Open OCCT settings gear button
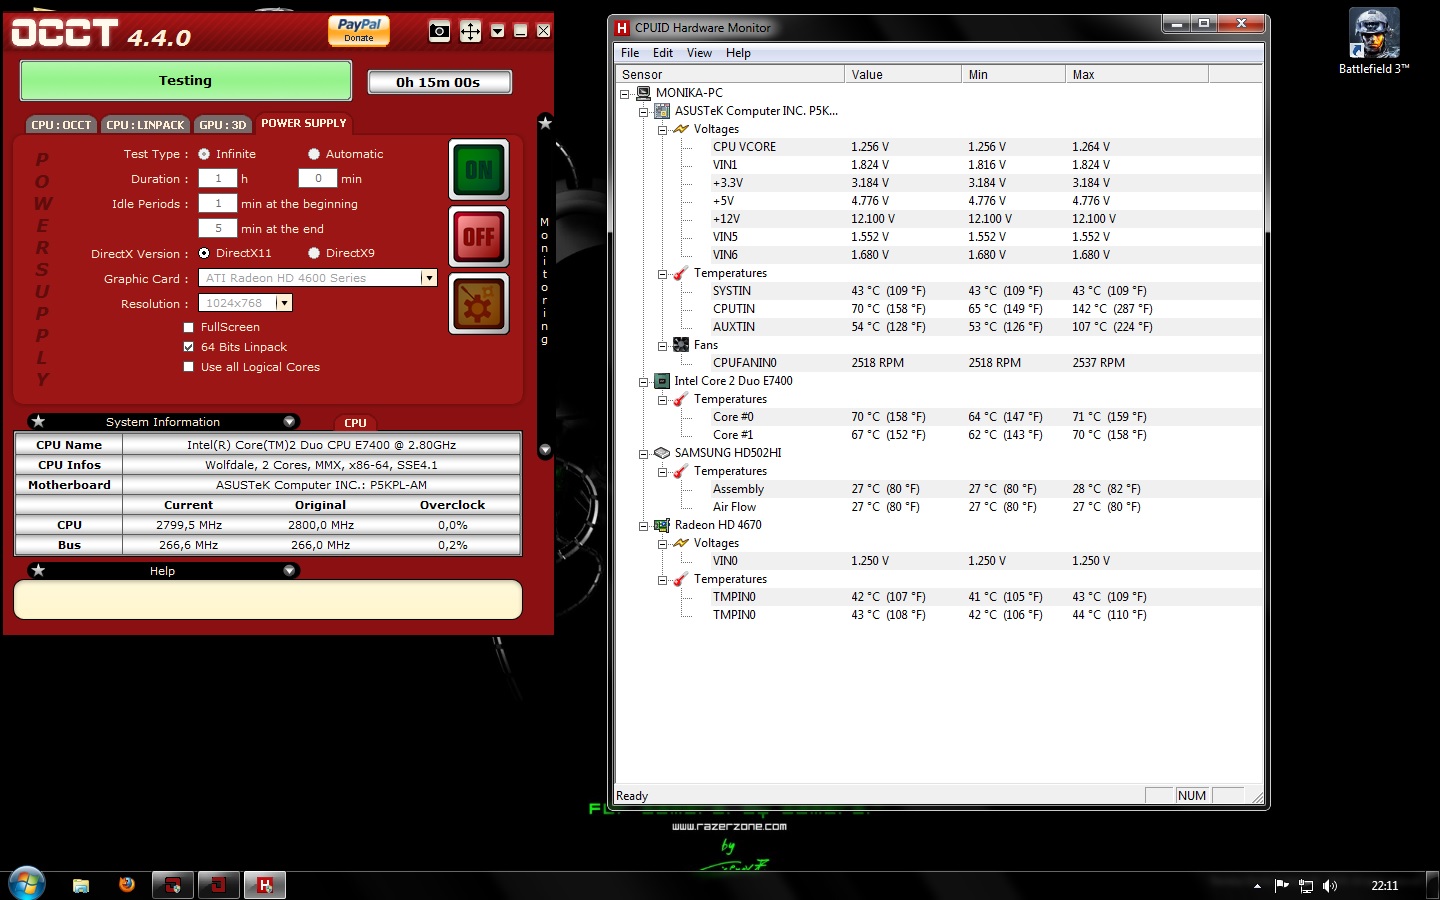The image size is (1440, 900). click(479, 304)
